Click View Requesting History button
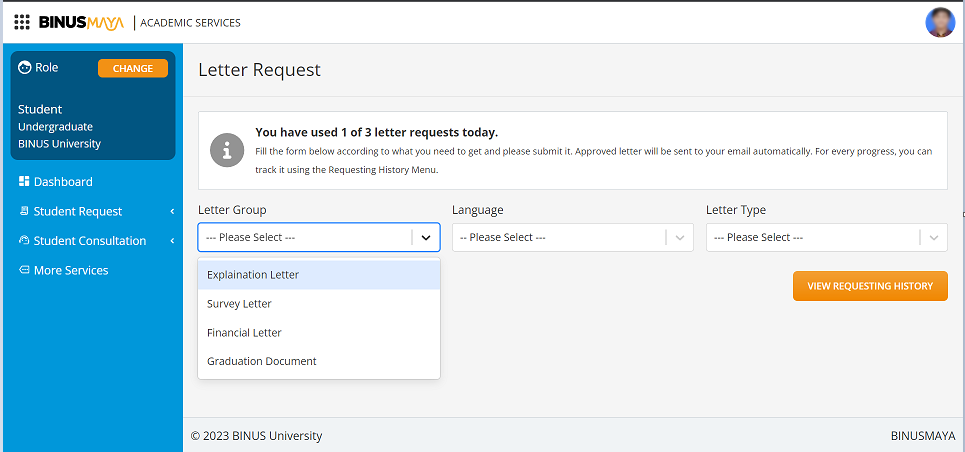The width and height of the screenshot is (965, 452). point(870,286)
